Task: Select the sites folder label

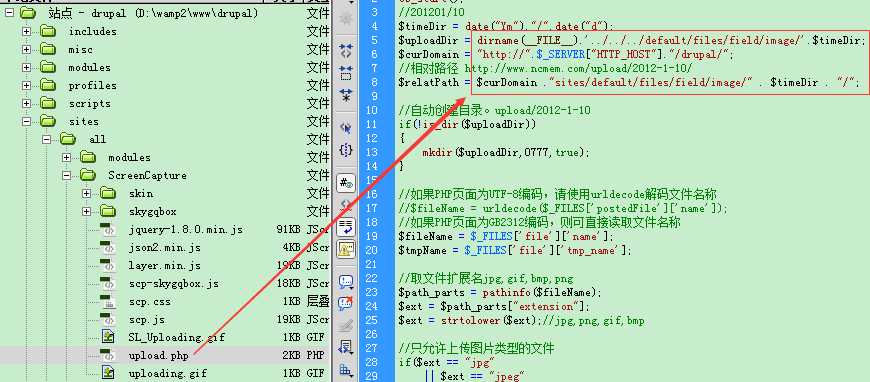Action: coord(83,121)
